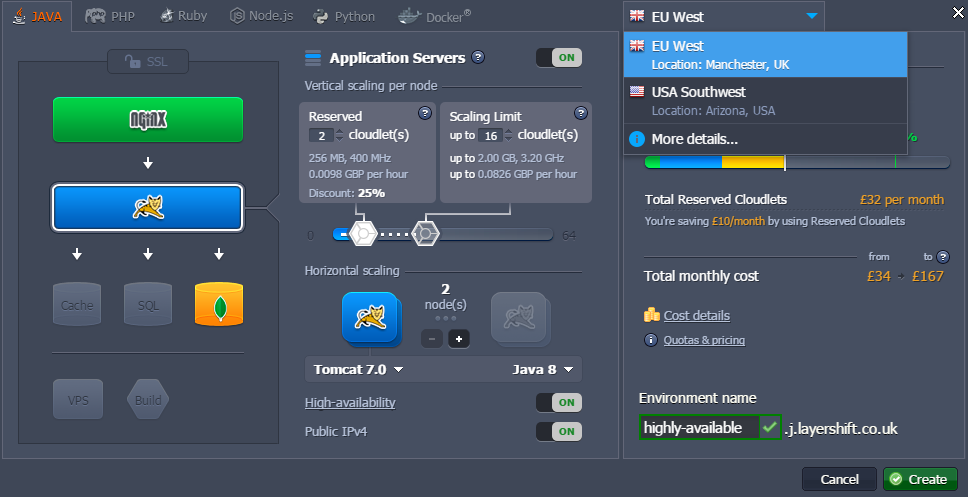Adjust the Reserved cloudlets stepper arrows
The height and width of the screenshot is (497, 968).
[339, 135]
